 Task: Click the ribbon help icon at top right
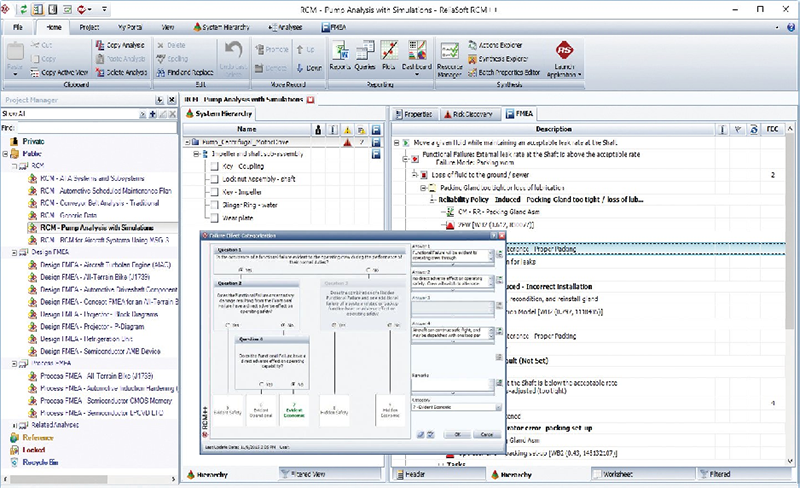791,27
